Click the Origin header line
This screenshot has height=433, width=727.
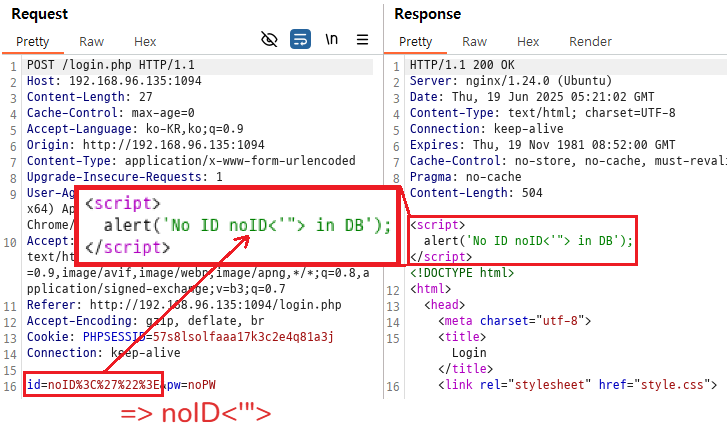146,145
